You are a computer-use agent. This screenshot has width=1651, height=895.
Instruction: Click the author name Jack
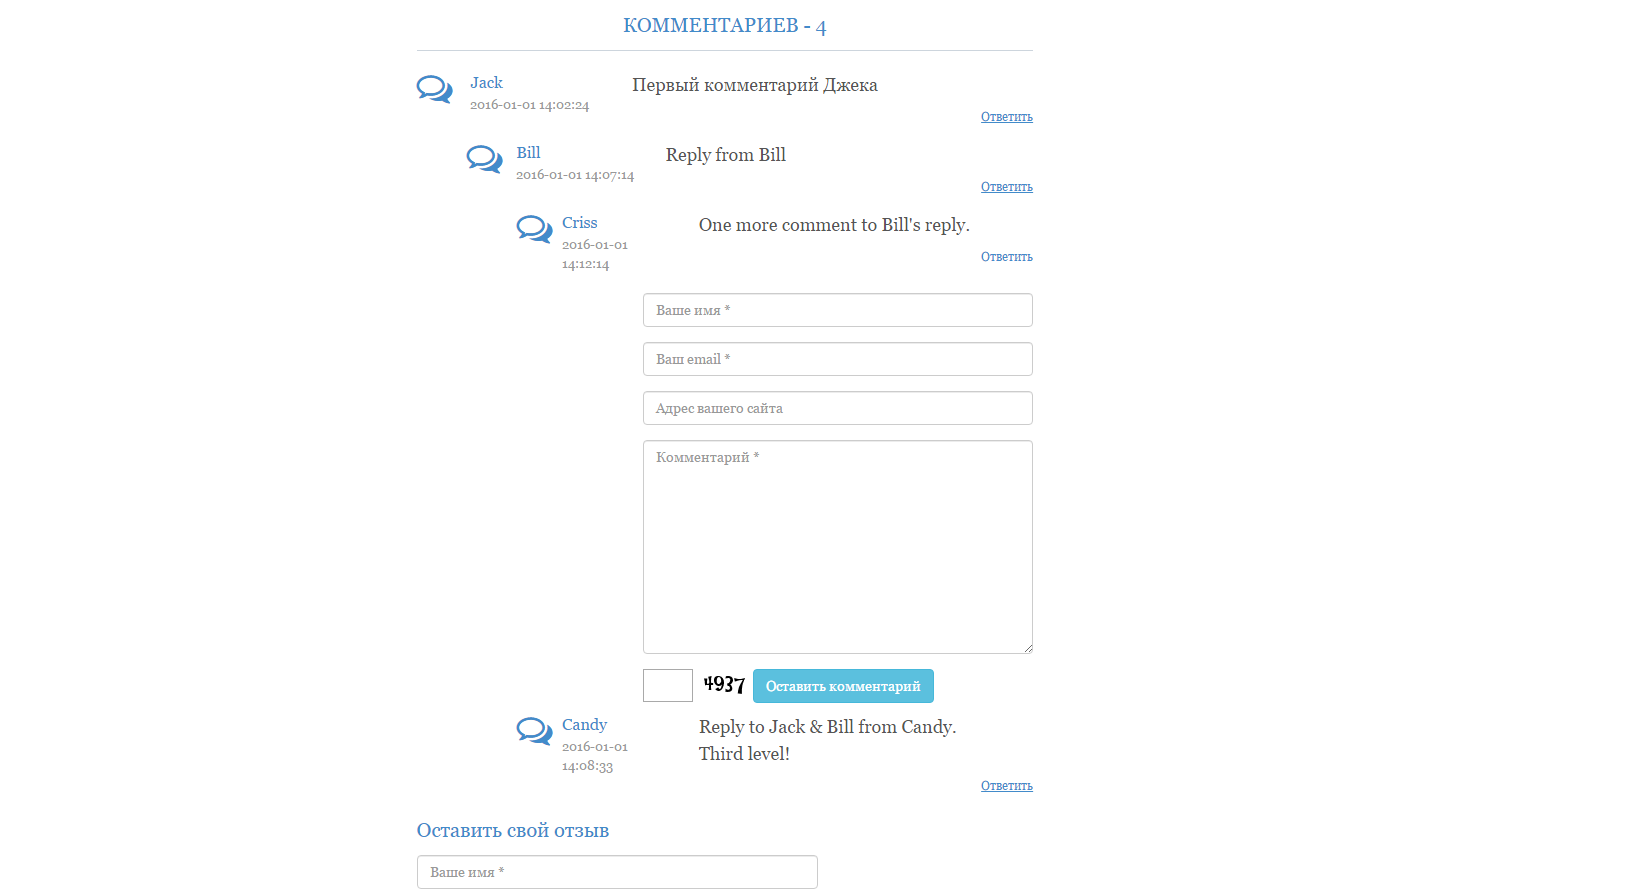486,83
